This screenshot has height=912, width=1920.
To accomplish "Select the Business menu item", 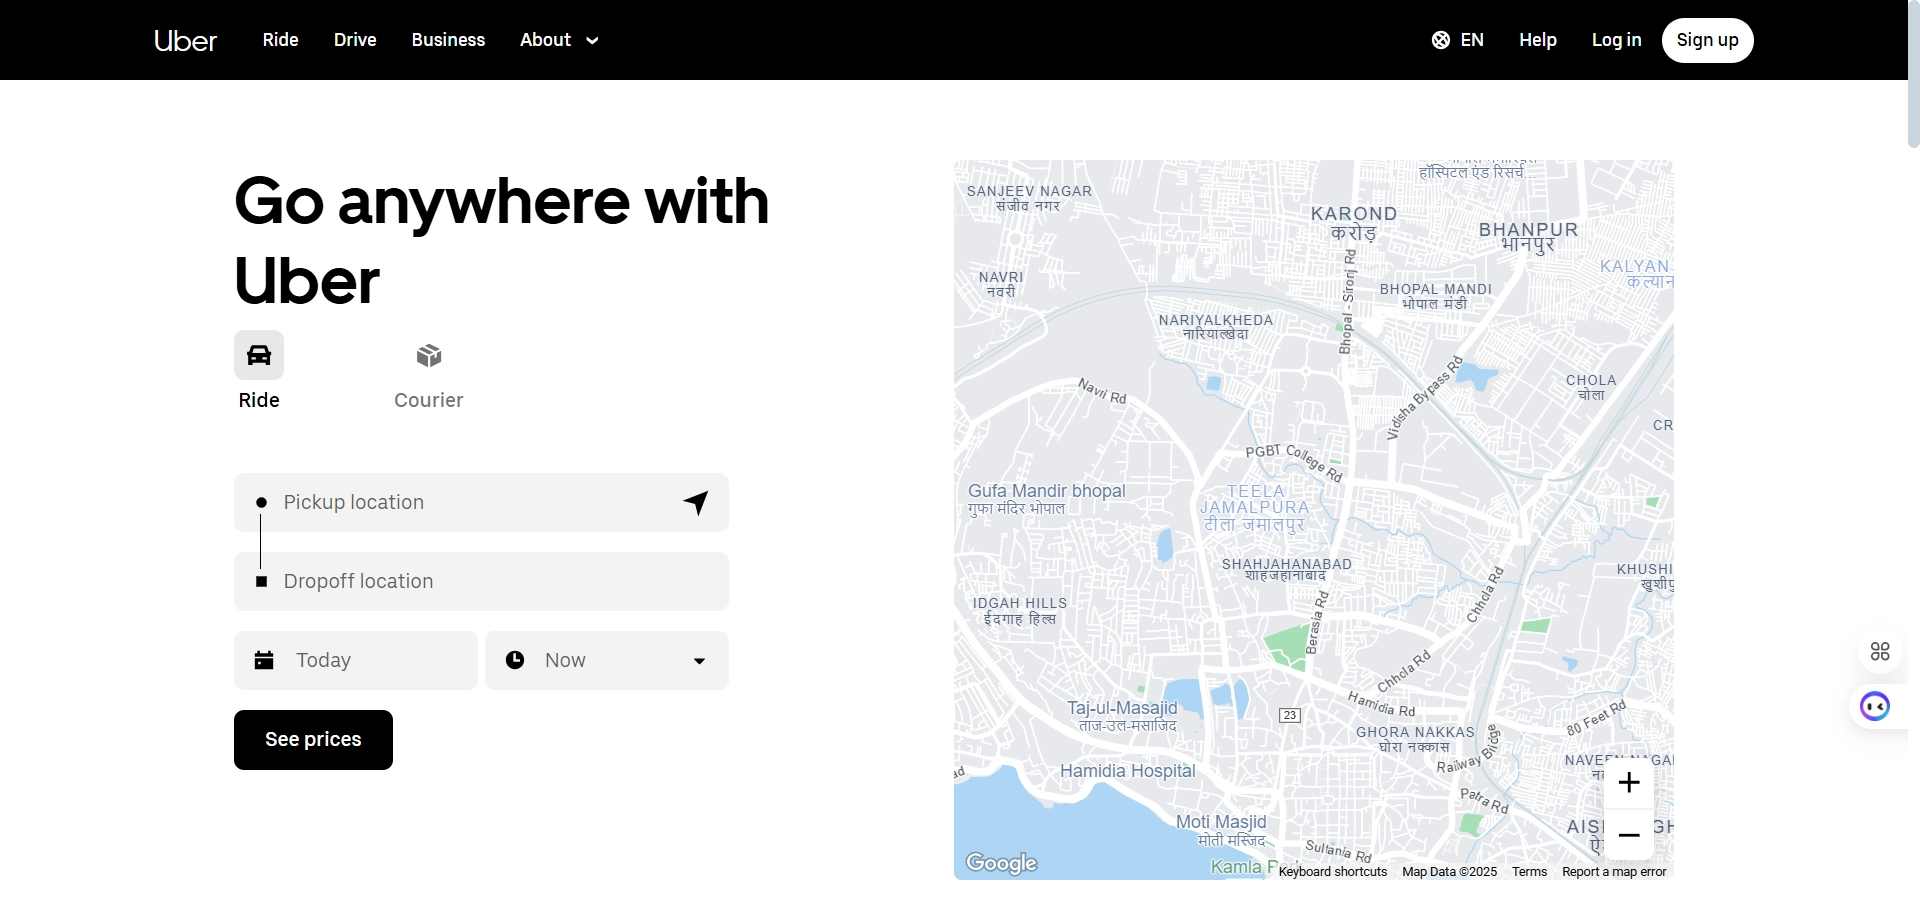I will coord(447,40).
